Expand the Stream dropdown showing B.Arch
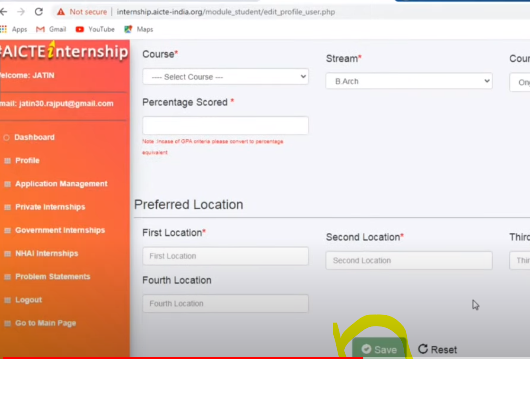 point(409,81)
